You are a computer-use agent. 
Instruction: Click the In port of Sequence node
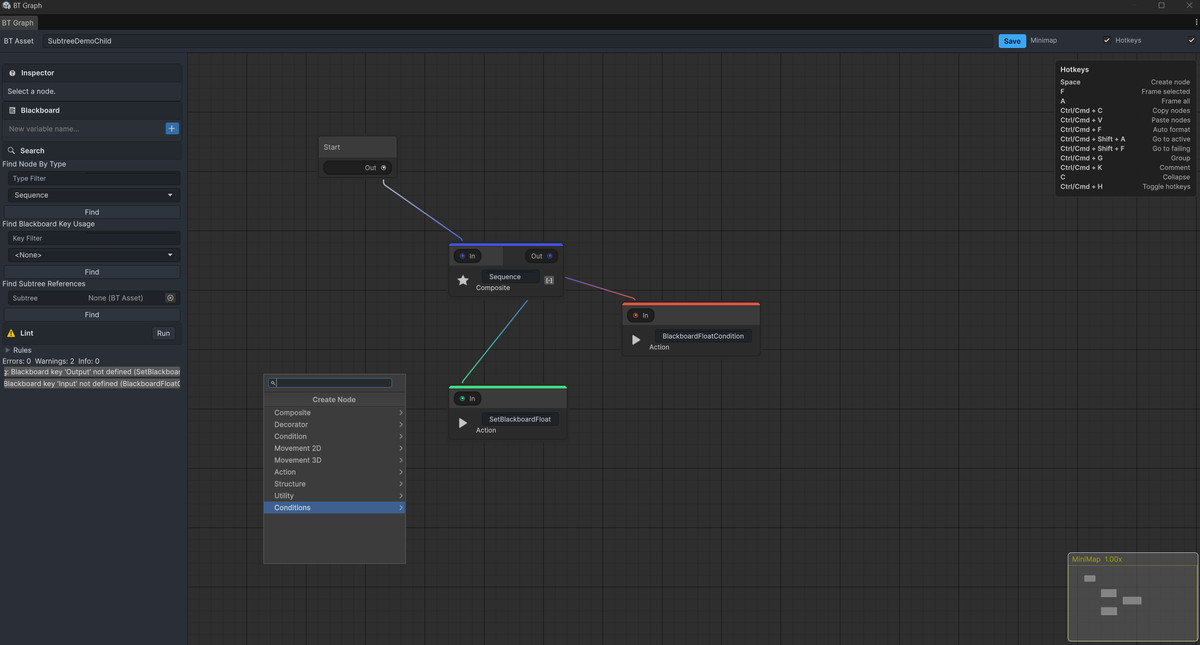point(462,256)
